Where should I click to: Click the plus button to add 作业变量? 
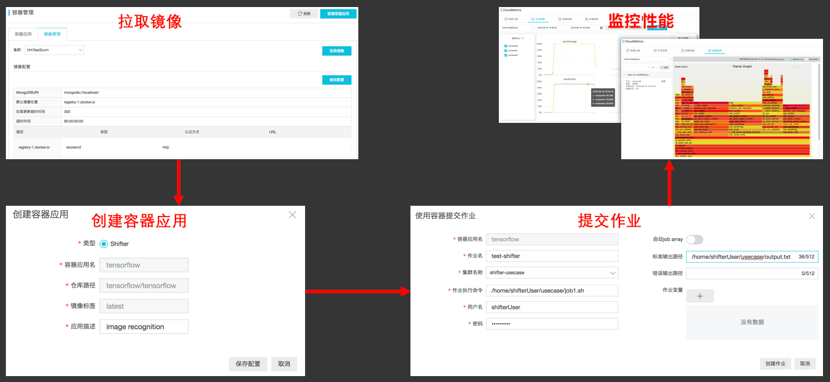click(x=700, y=296)
